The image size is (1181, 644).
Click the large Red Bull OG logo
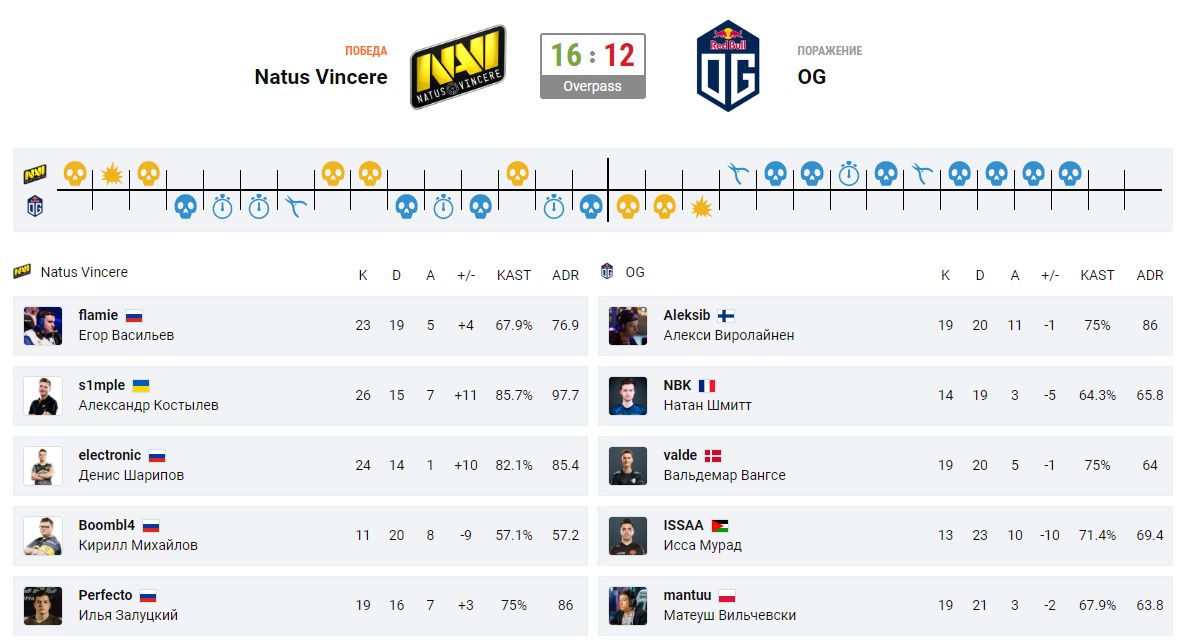pyautogui.click(x=727, y=67)
